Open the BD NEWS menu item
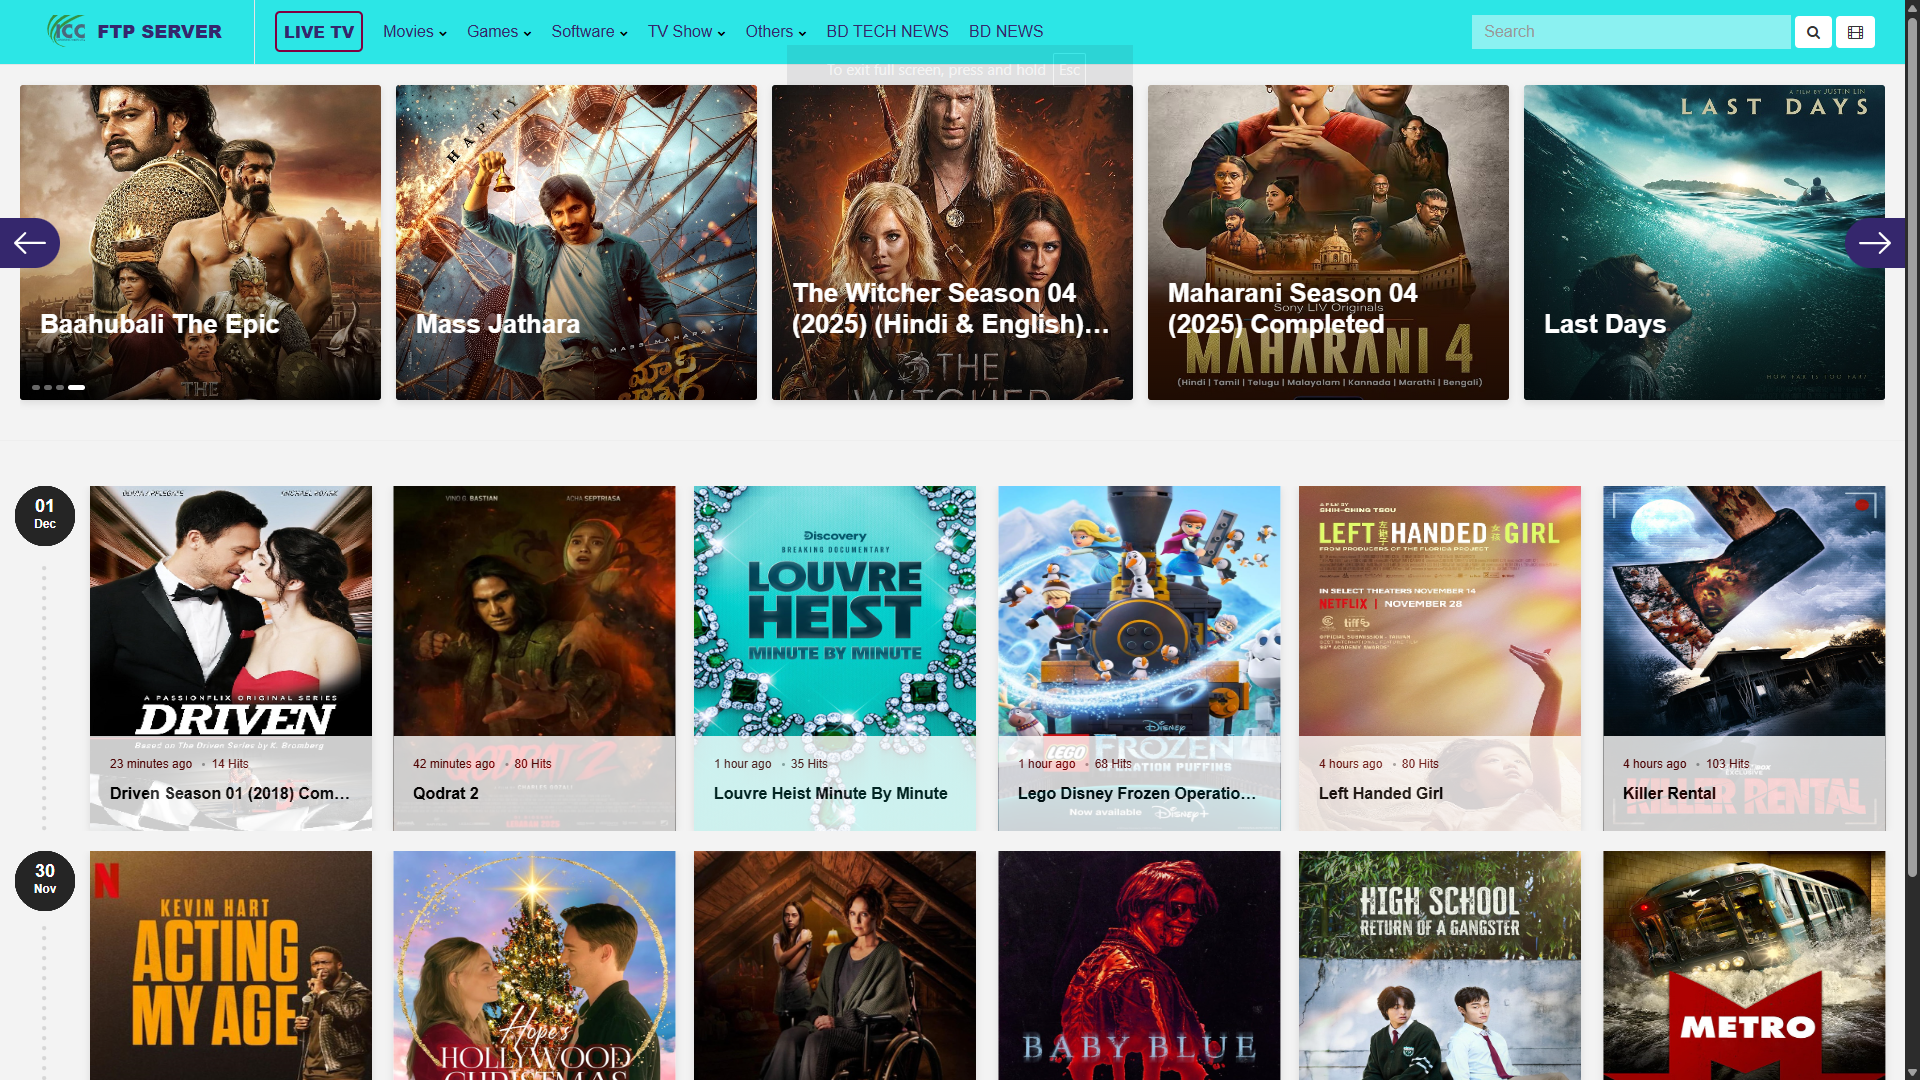 1005,32
